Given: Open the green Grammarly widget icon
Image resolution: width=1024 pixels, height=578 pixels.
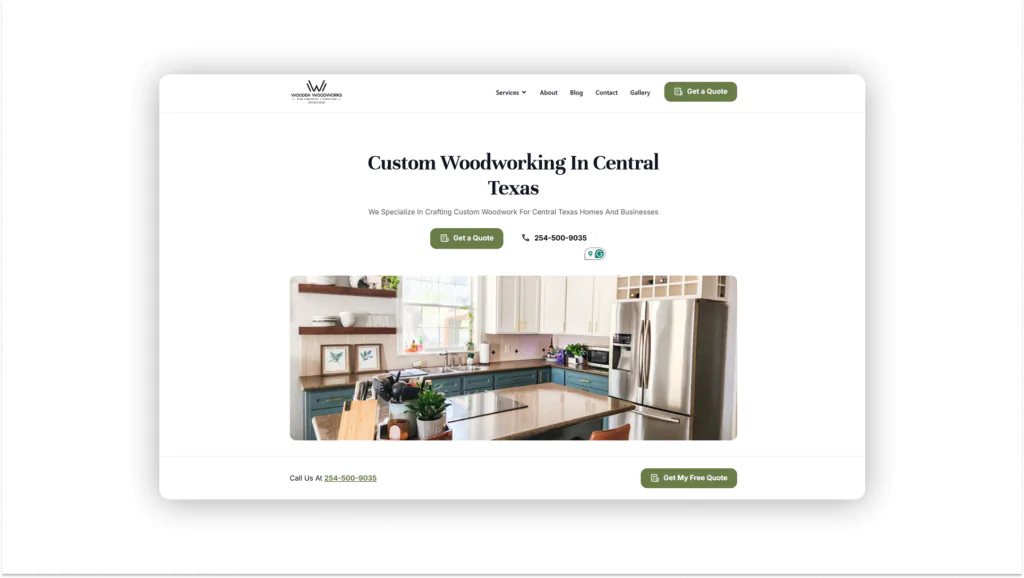Looking at the screenshot, I should pyautogui.click(x=600, y=254).
